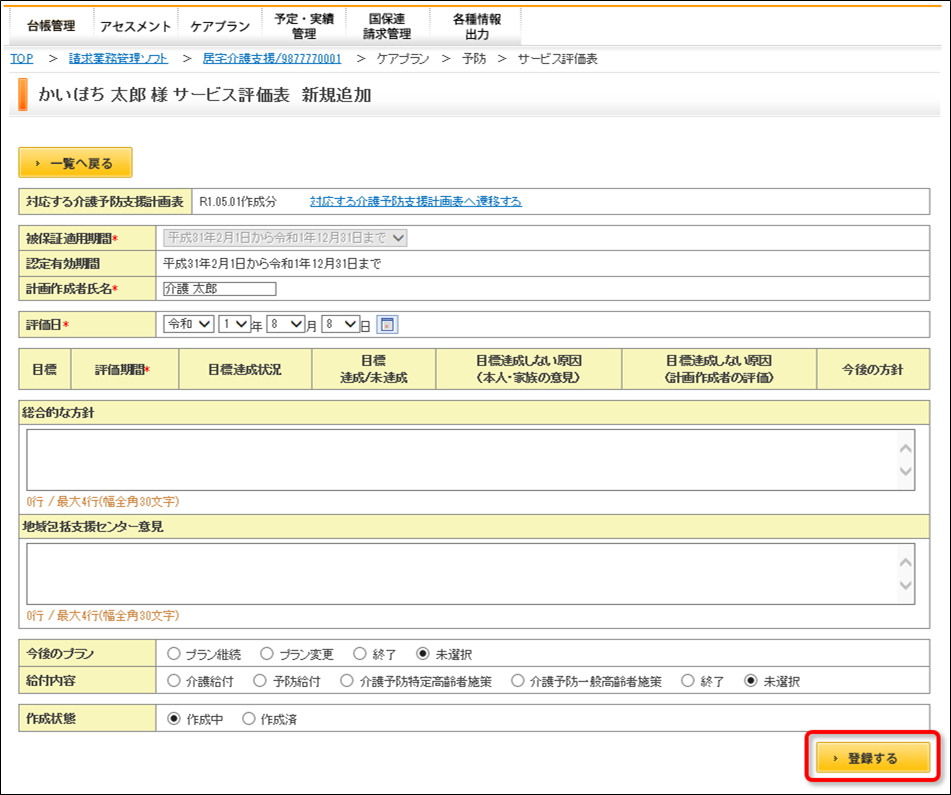951x795 pixels.
Task: Open the calendar picker next to 評価日
Action: click(387, 324)
